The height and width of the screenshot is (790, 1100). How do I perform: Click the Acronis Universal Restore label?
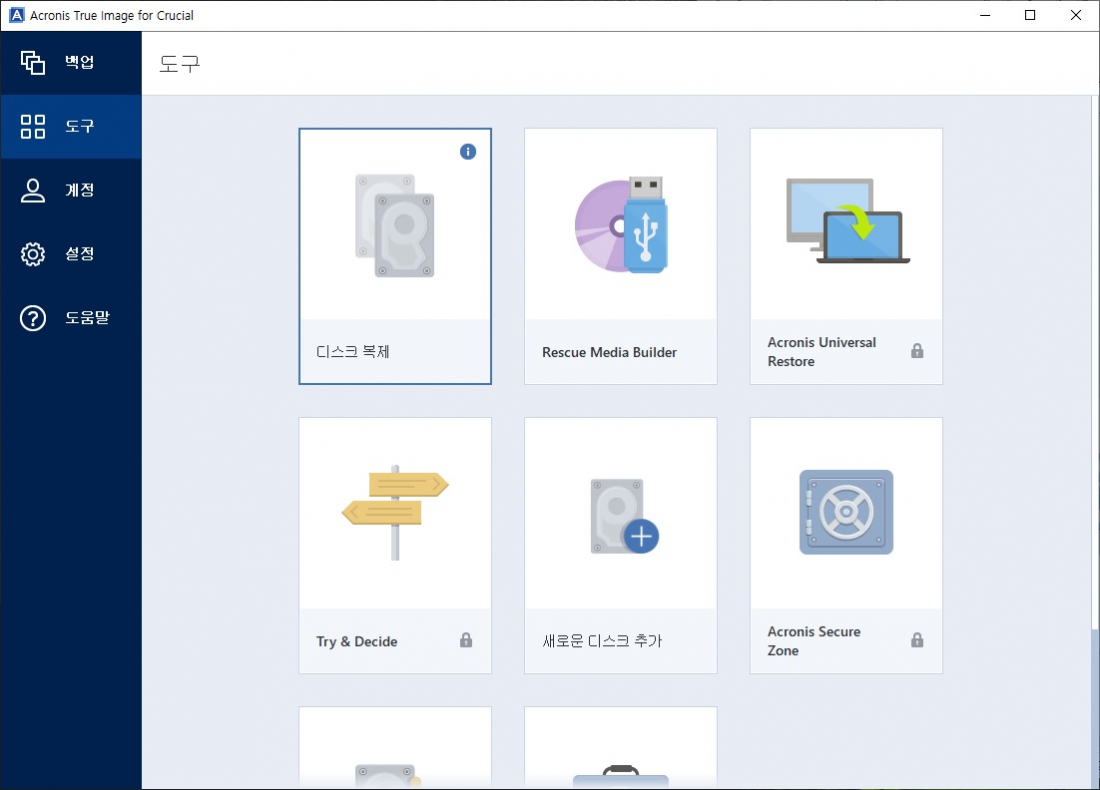pyautogui.click(x=821, y=352)
